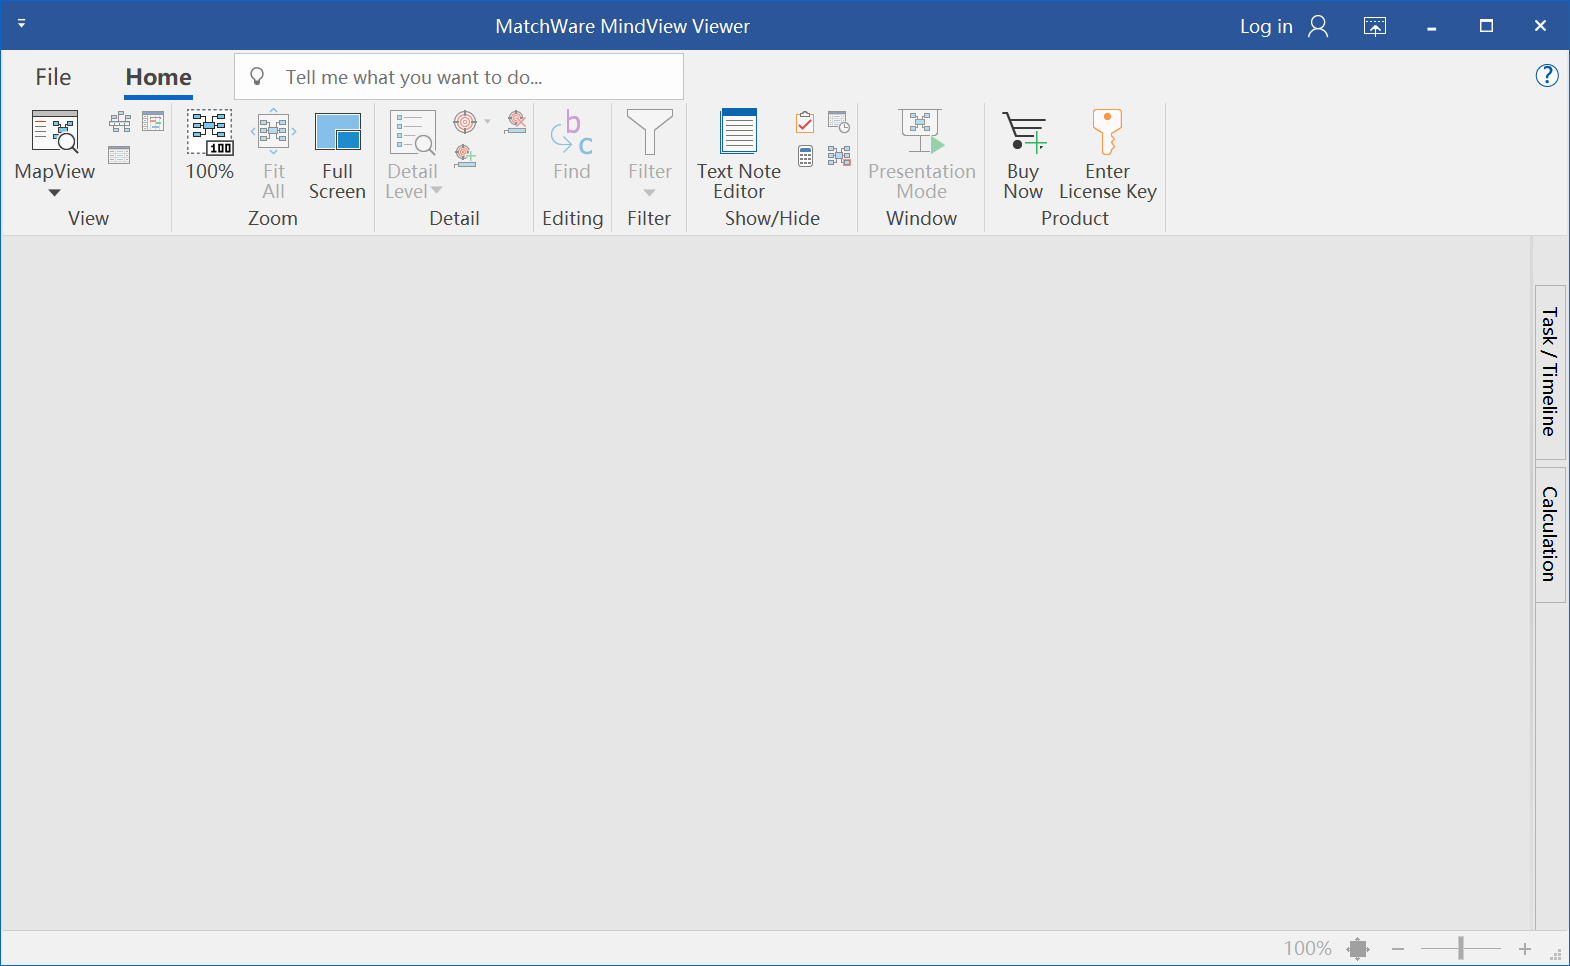Open Enter License Key

point(1108,154)
